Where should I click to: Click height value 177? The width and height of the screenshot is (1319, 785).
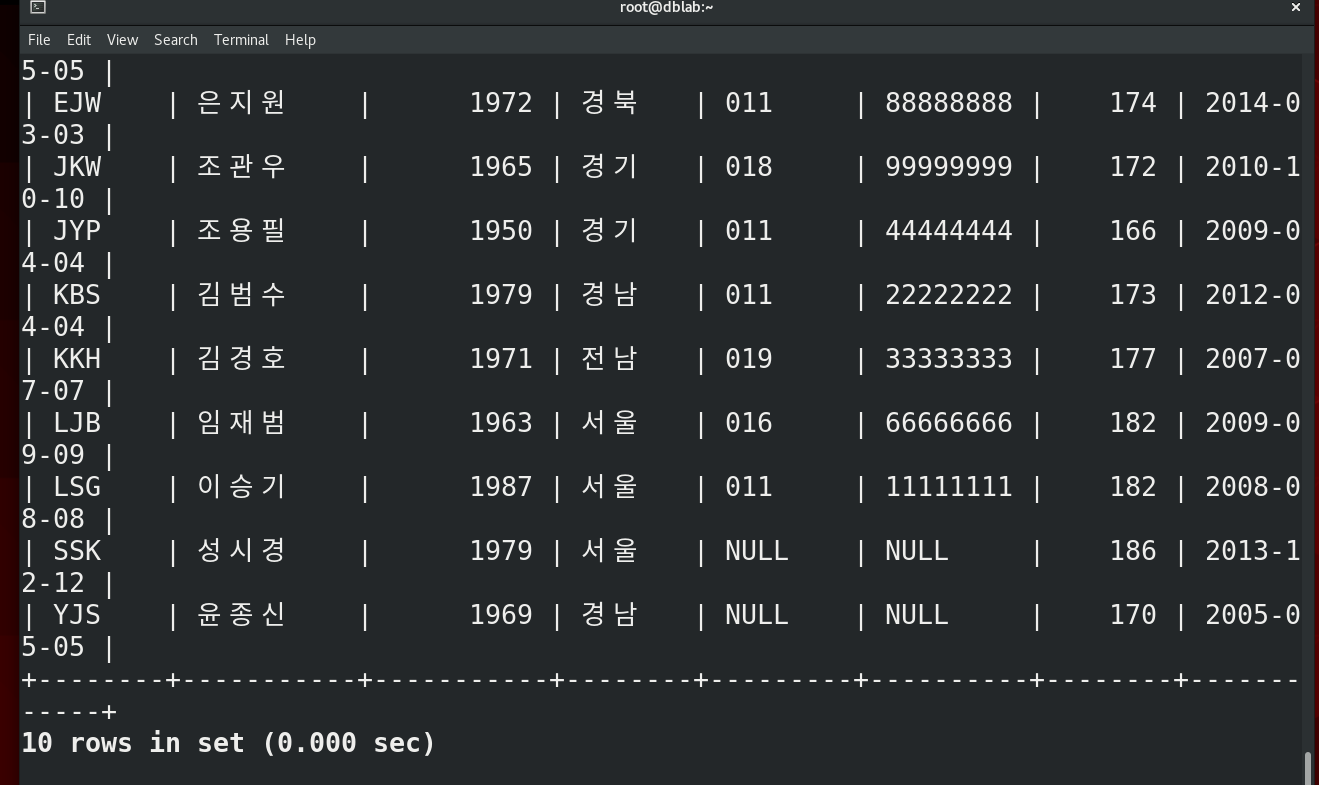[1133, 359]
